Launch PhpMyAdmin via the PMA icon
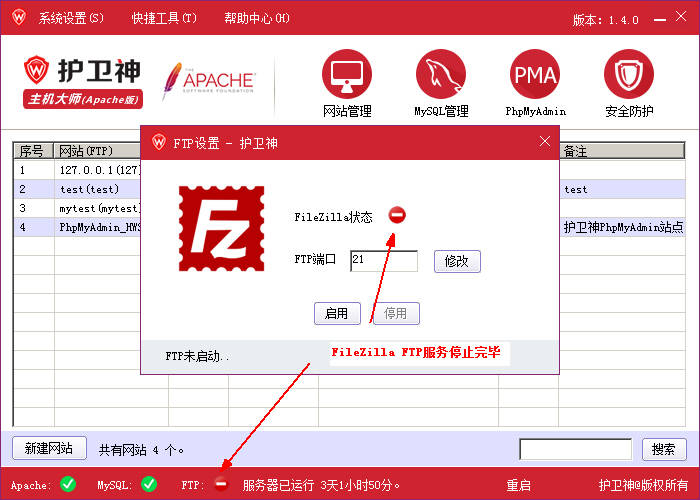This screenshot has width=700, height=500. coord(535,74)
